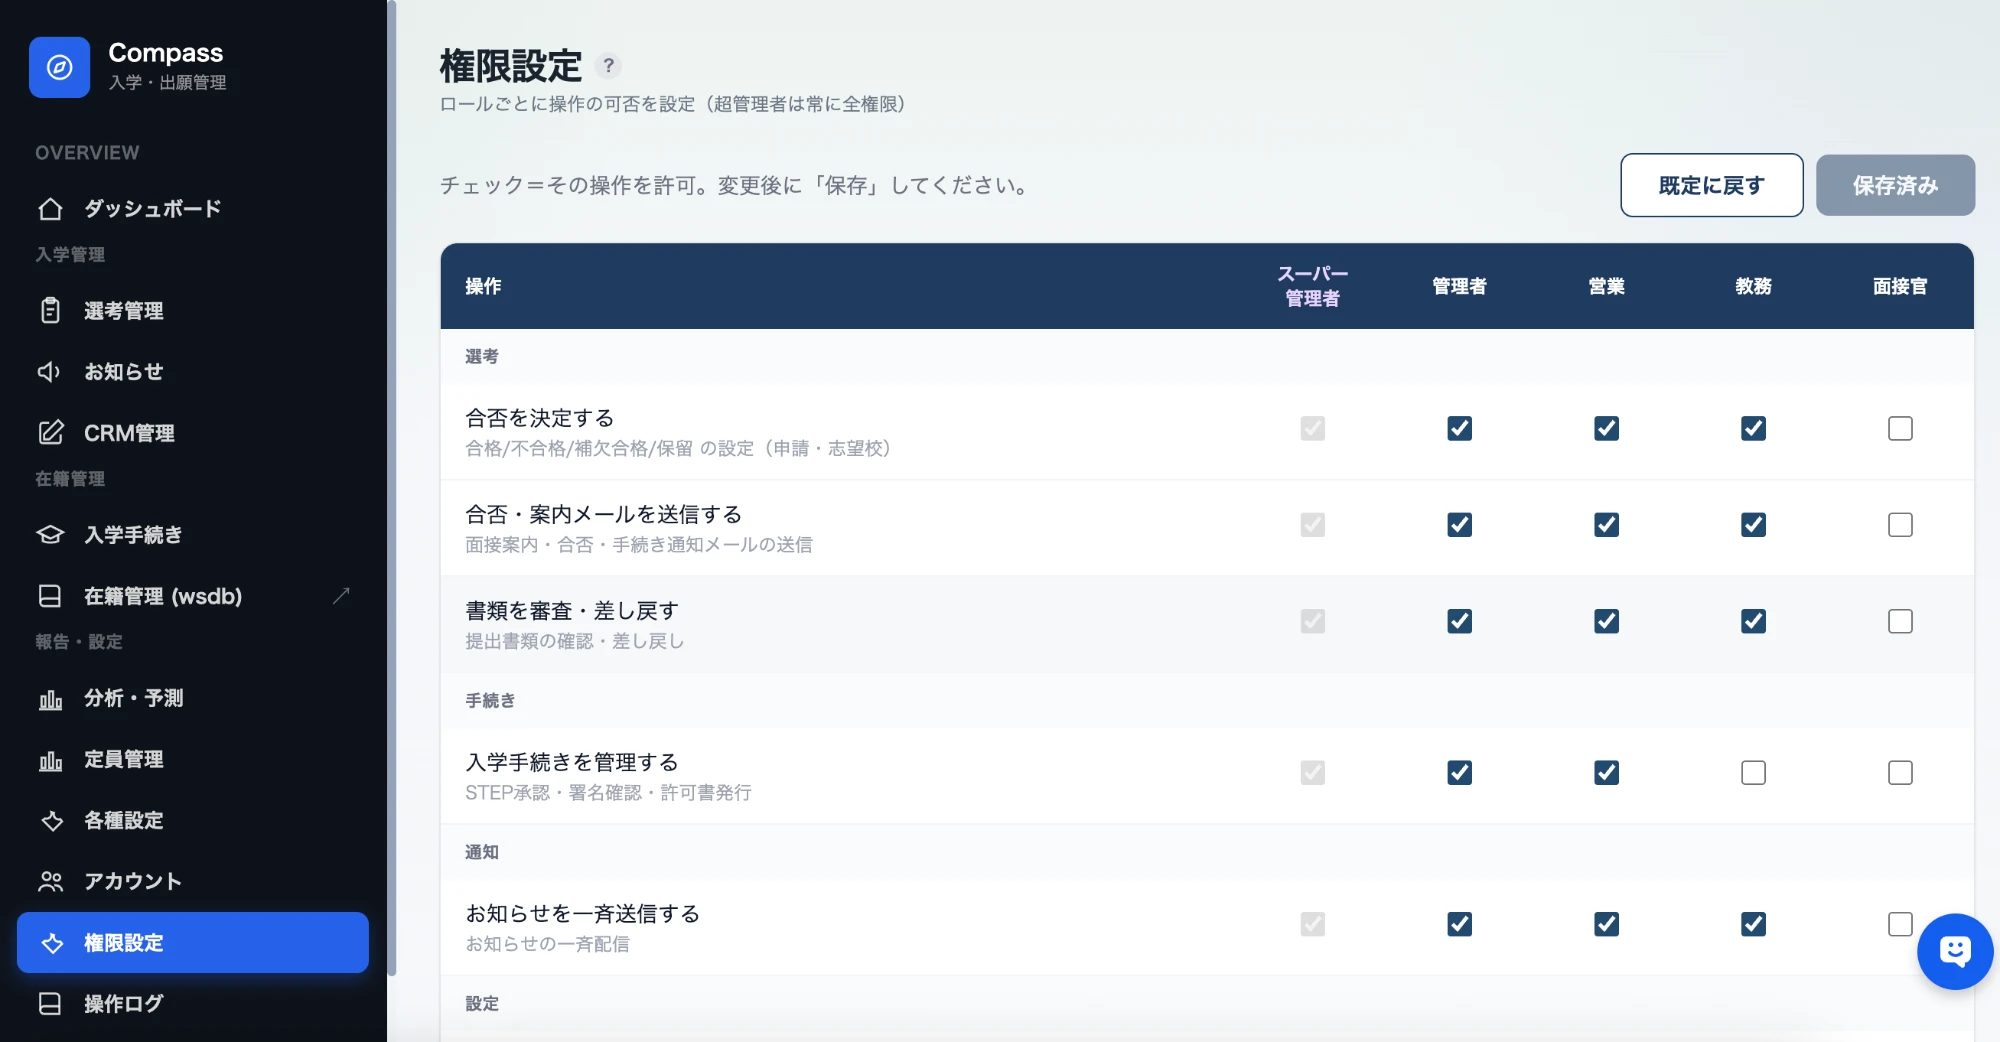Enable 面接官 for 入学手続きを管理する
Screen dimensions: 2000x1042
tap(1900, 773)
